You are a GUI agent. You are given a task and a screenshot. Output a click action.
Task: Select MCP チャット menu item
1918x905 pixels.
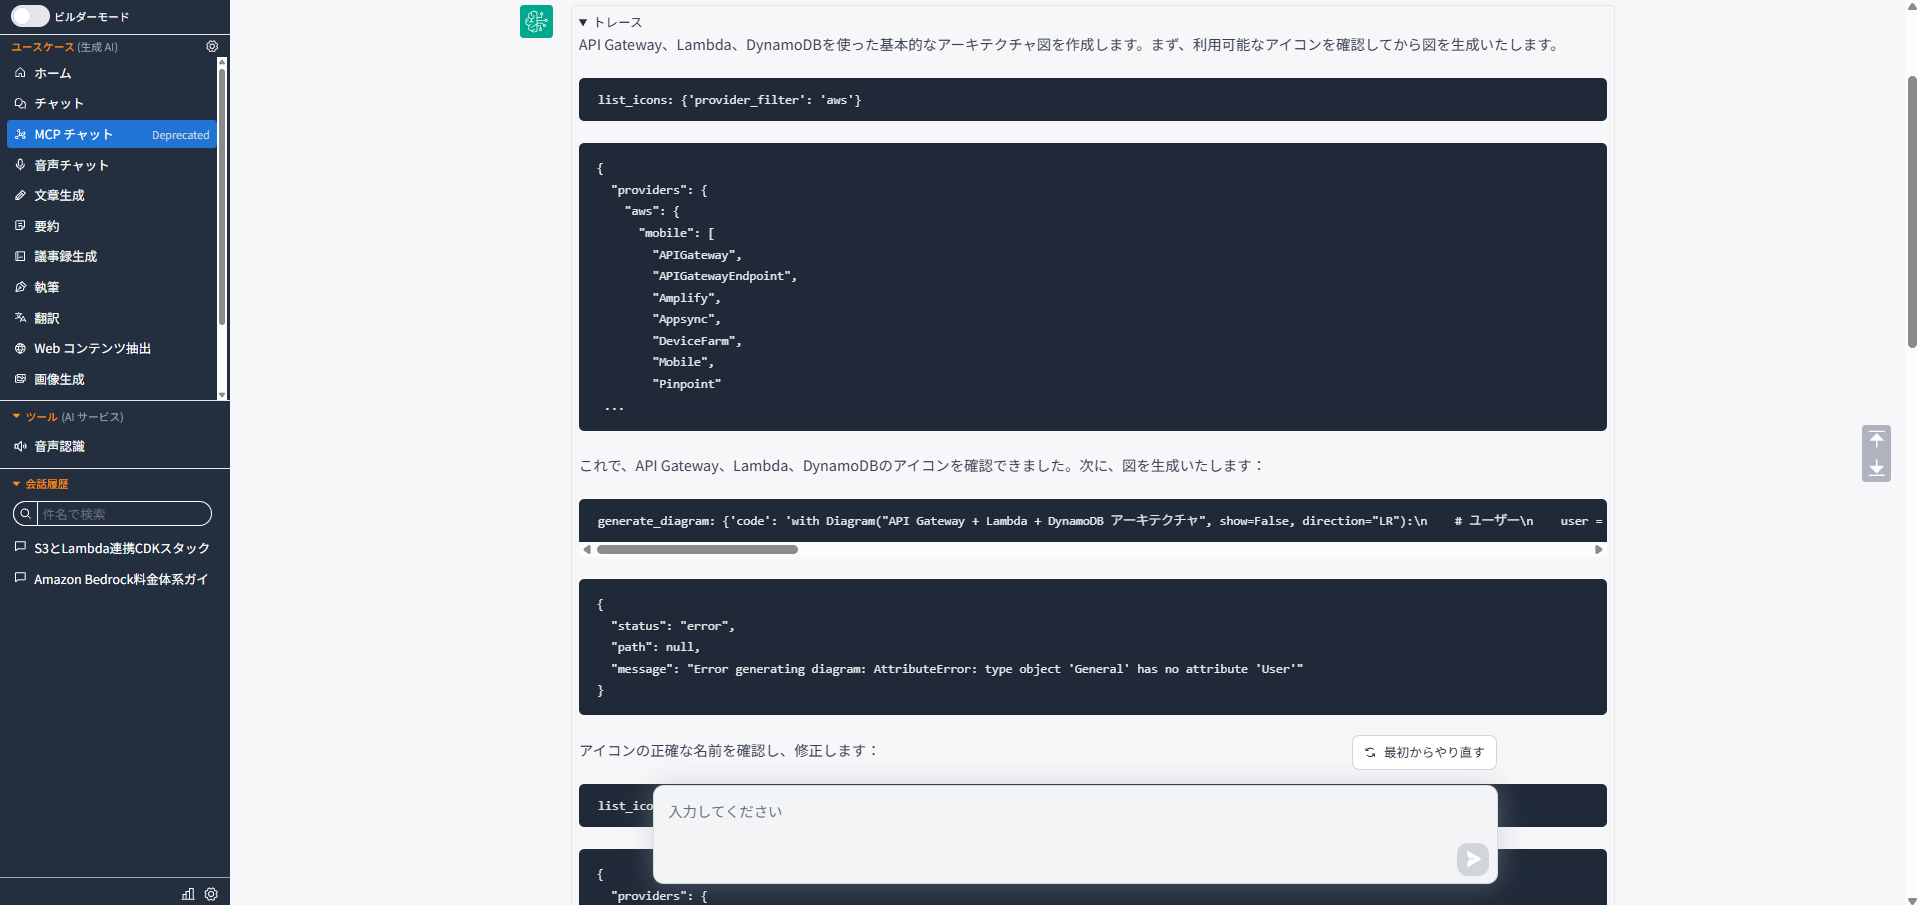point(111,134)
